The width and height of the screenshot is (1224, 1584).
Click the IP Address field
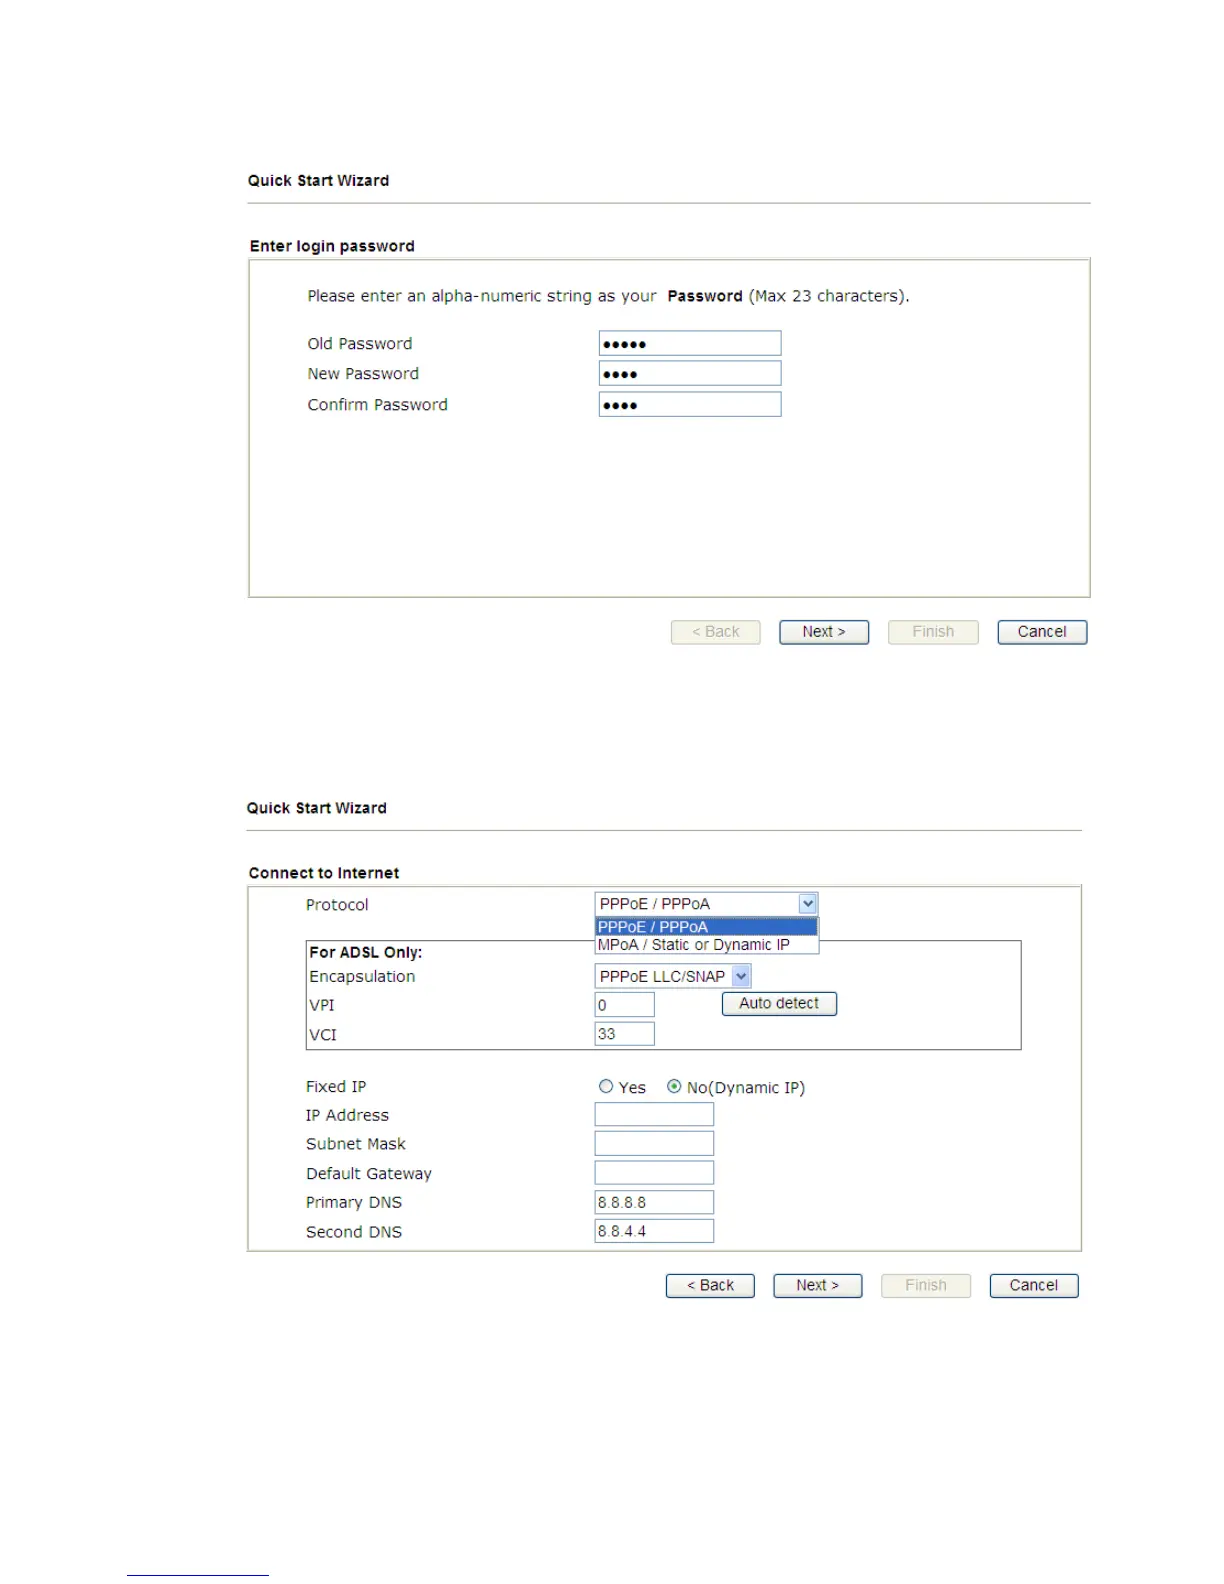[x=654, y=1115]
